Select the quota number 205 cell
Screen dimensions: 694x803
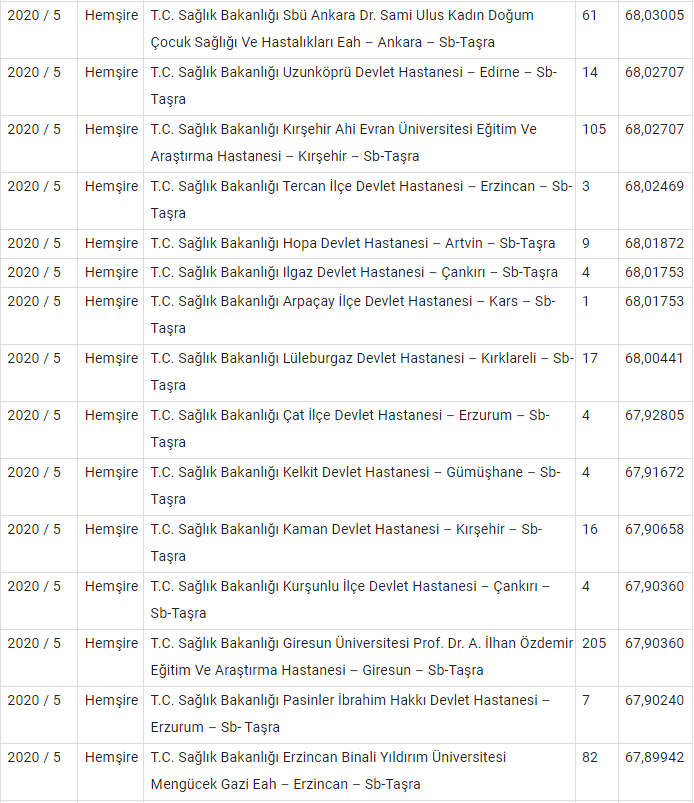click(x=594, y=643)
